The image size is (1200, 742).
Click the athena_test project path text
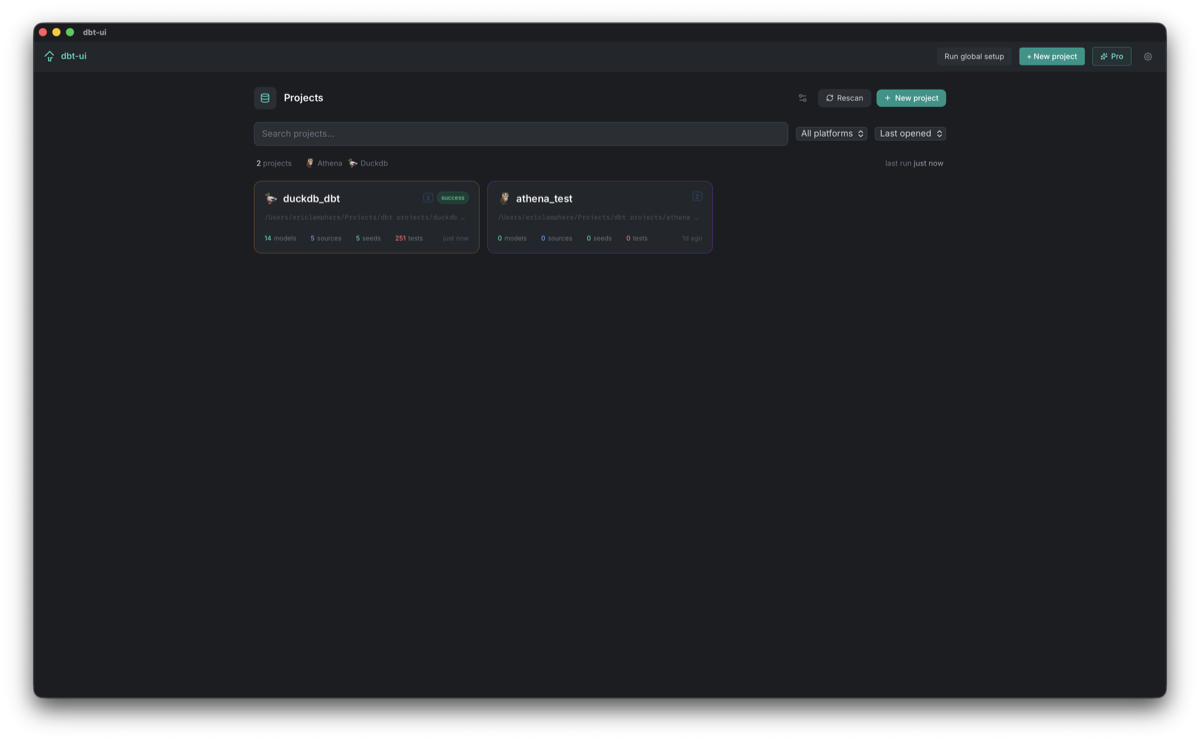pyautogui.click(x=599, y=217)
